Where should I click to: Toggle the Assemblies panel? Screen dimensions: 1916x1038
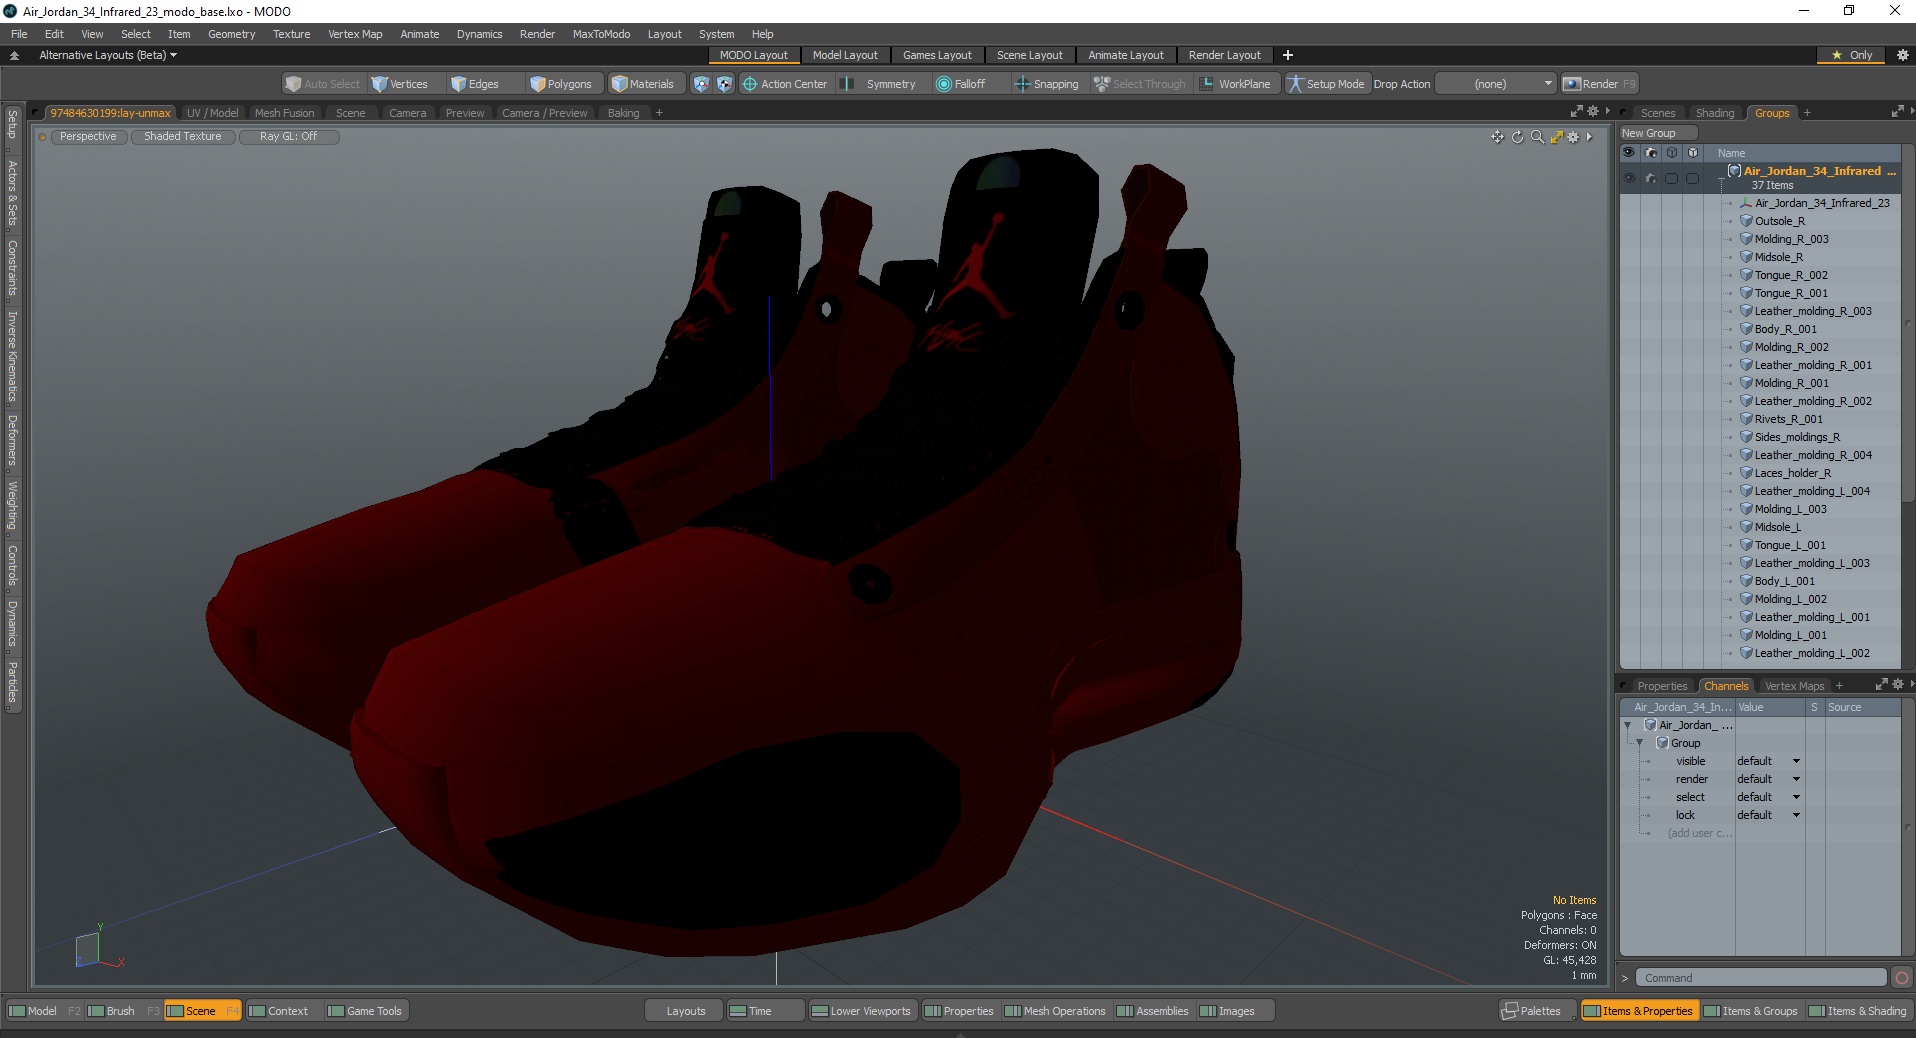(1153, 1011)
